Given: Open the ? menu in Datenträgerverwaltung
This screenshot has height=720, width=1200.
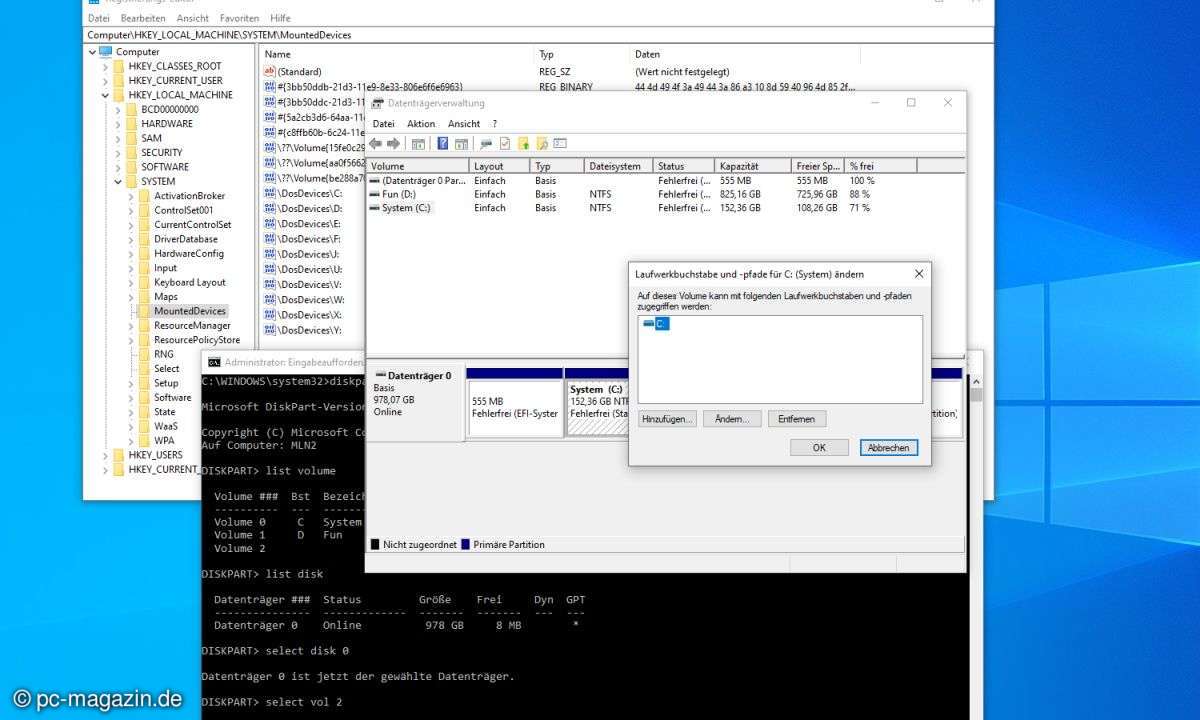Looking at the screenshot, I should coord(494,124).
